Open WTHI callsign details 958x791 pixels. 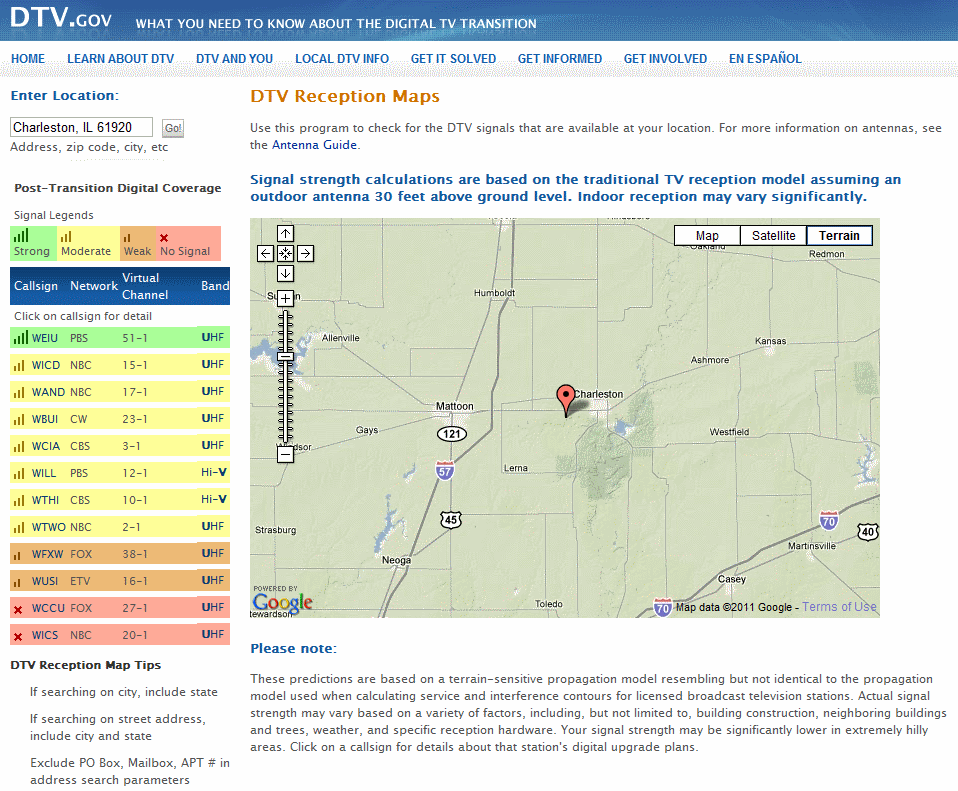point(45,500)
